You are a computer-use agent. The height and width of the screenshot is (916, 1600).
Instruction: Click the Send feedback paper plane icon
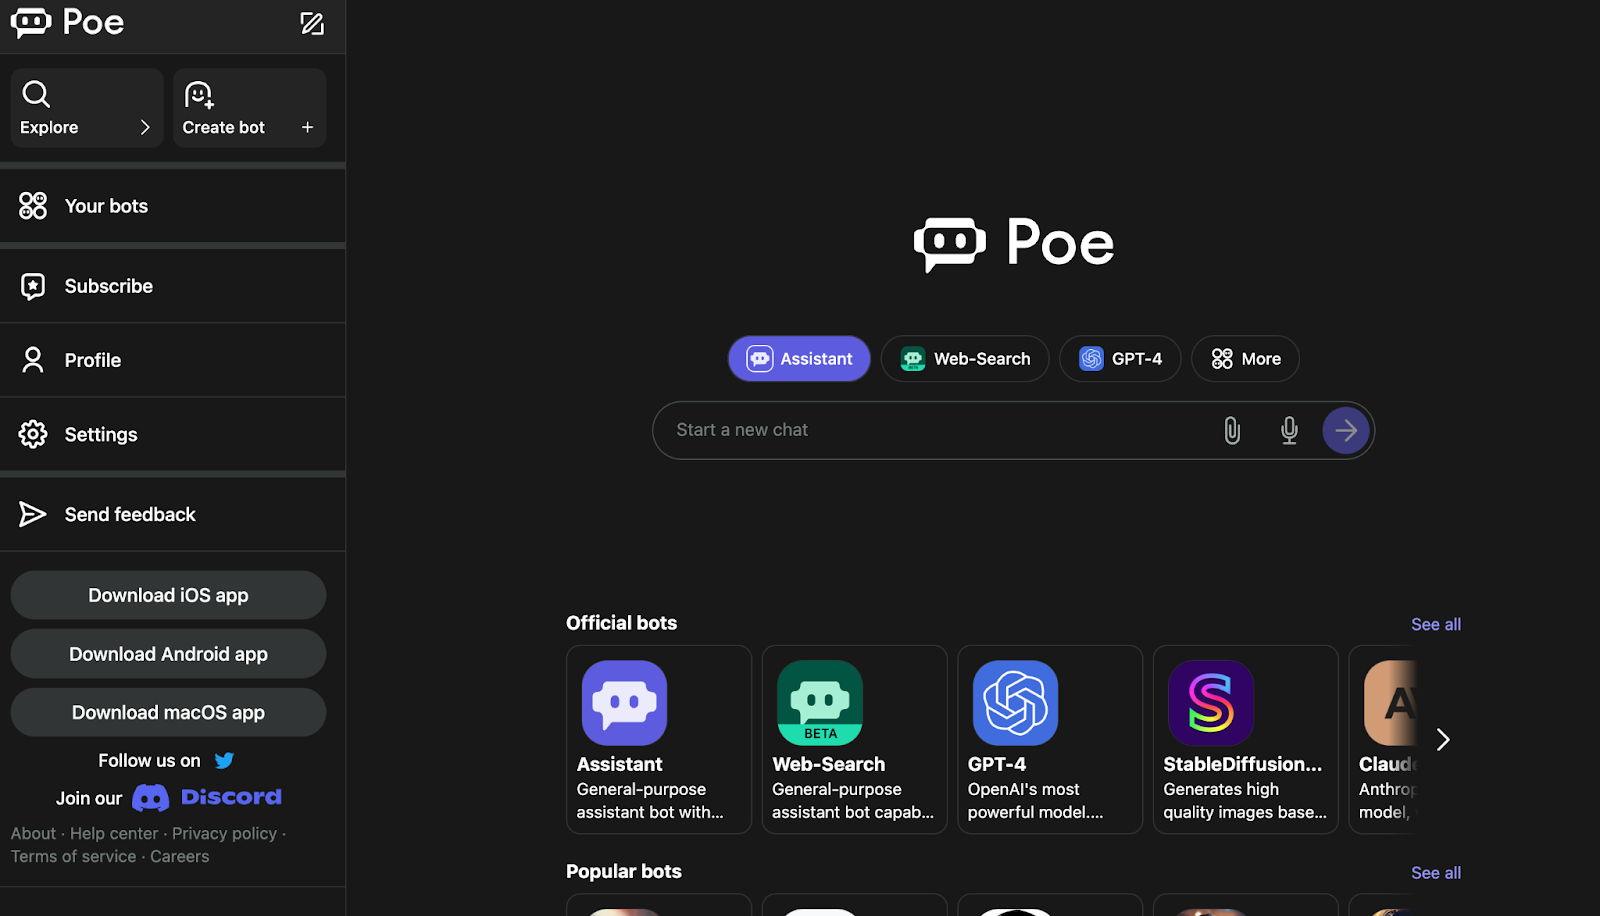pos(33,514)
